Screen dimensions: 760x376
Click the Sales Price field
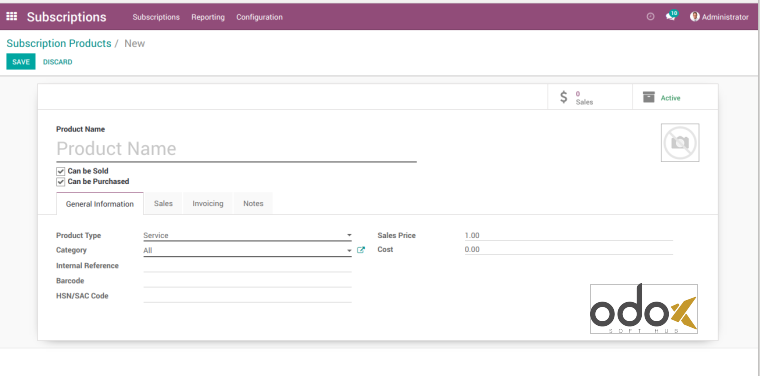(x=569, y=235)
